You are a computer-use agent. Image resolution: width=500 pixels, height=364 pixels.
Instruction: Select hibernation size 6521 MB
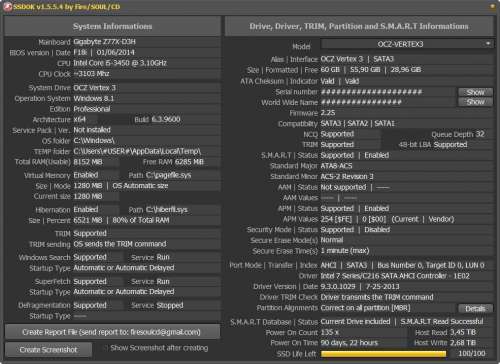88,220
